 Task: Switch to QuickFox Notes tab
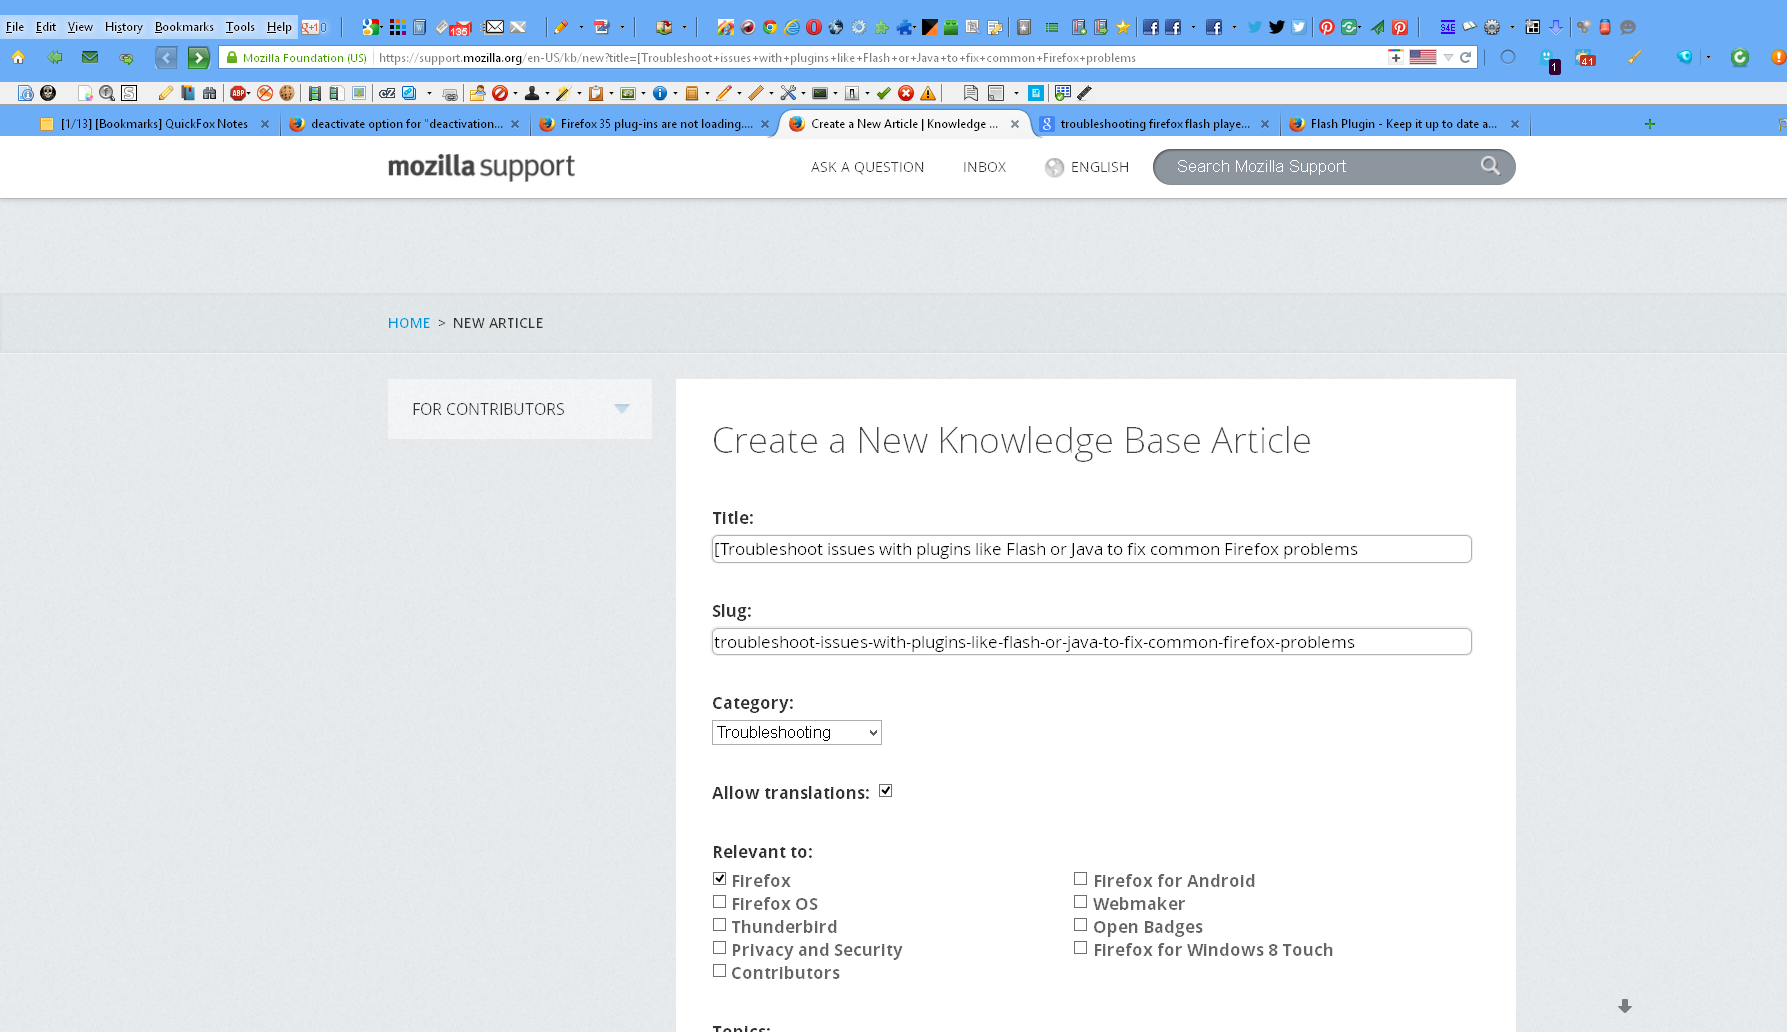[x=154, y=124]
